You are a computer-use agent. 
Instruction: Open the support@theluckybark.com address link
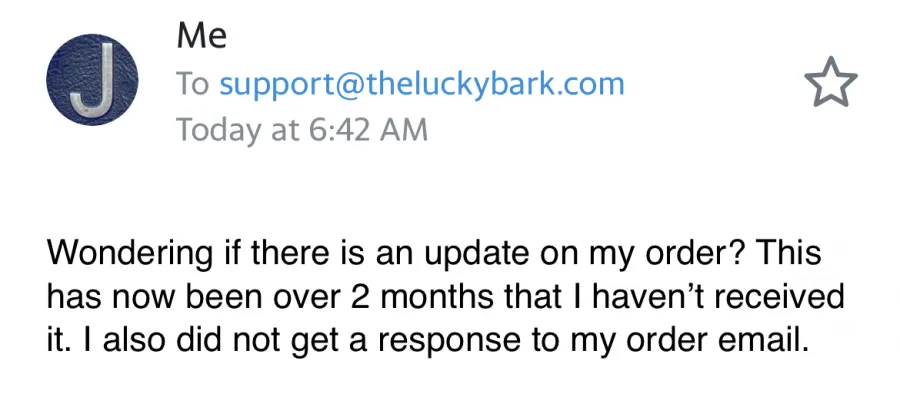(x=422, y=84)
